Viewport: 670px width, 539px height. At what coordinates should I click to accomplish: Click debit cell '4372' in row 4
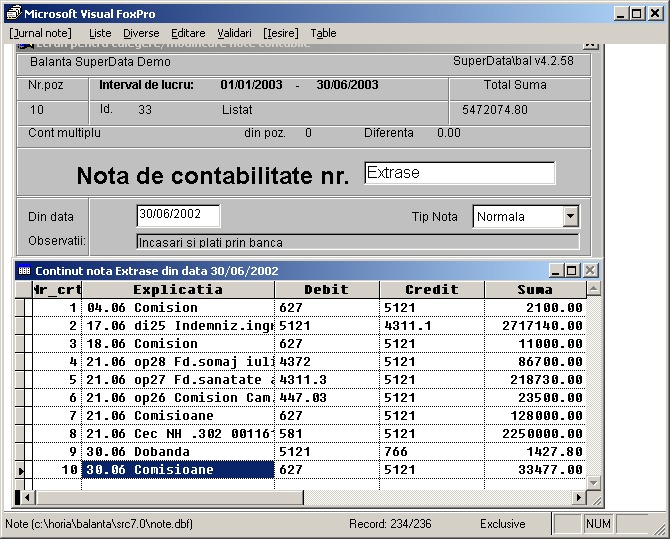click(326, 362)
